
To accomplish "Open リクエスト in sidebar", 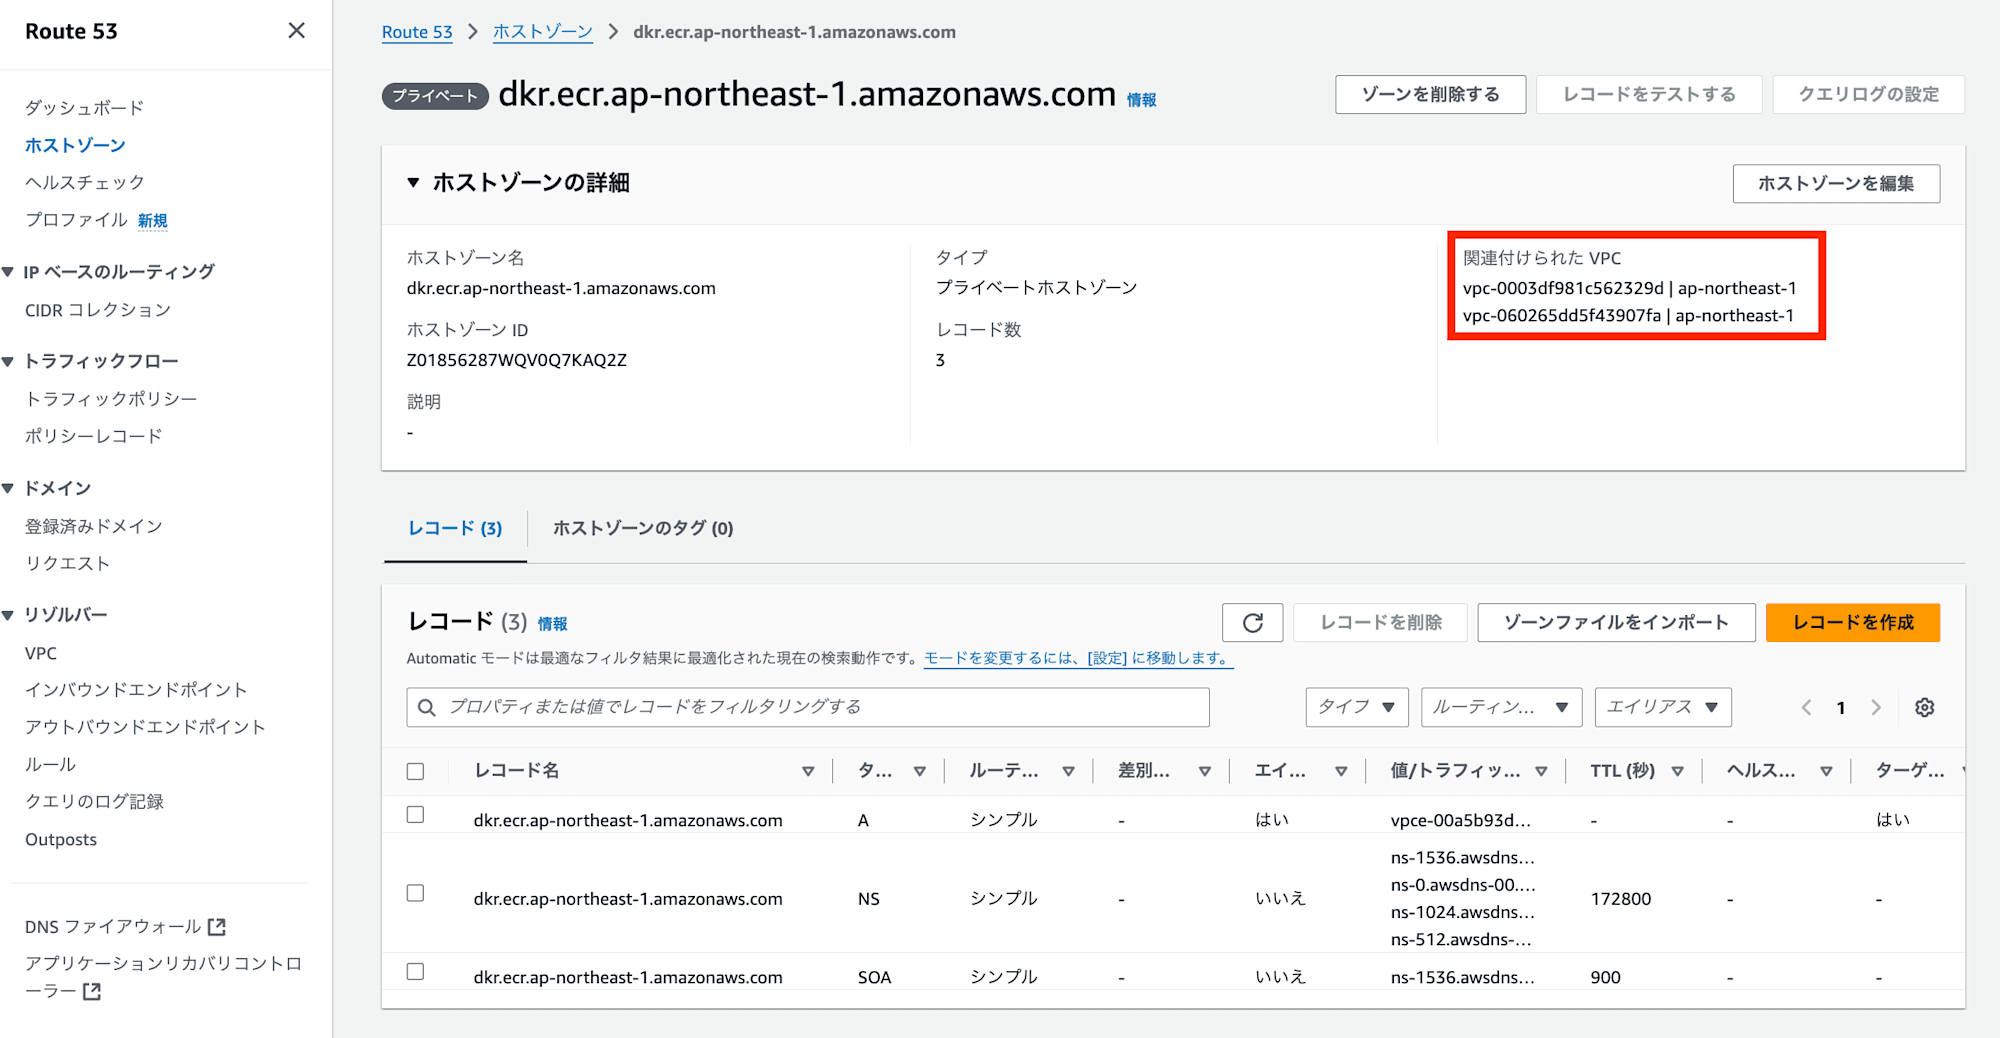I will click(x=67, y=563).
